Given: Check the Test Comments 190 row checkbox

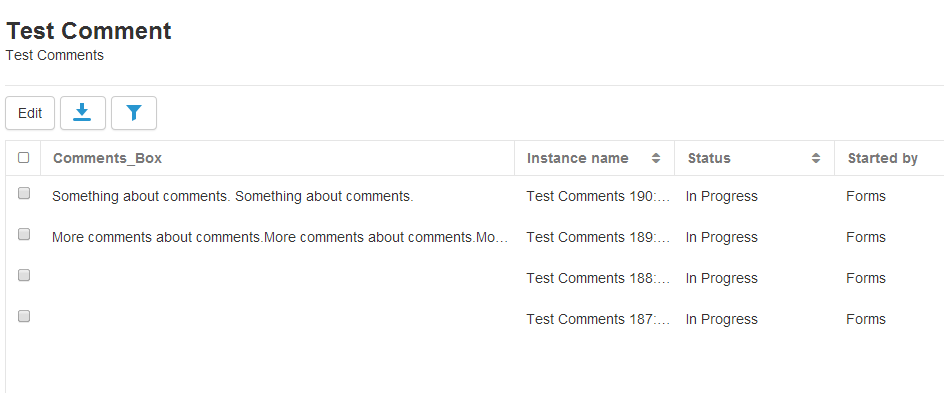Looking at the screenshot, I should (x=23, y=193).
